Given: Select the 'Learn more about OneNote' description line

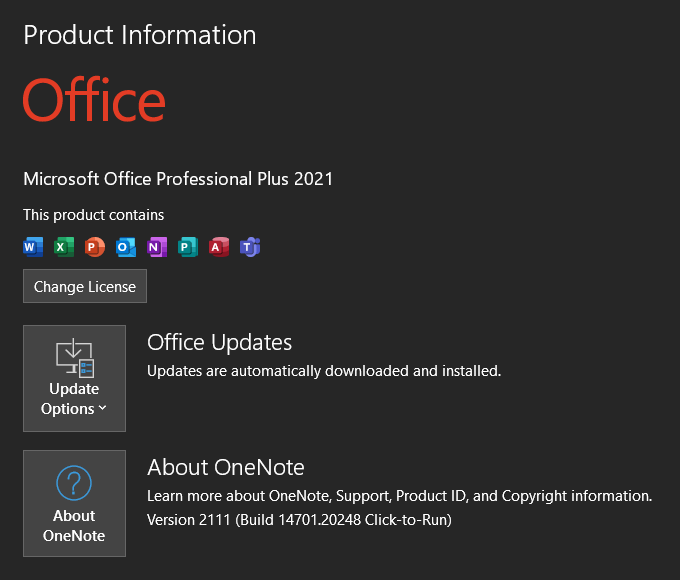Looking at the screenshot, I should [399, 496].
